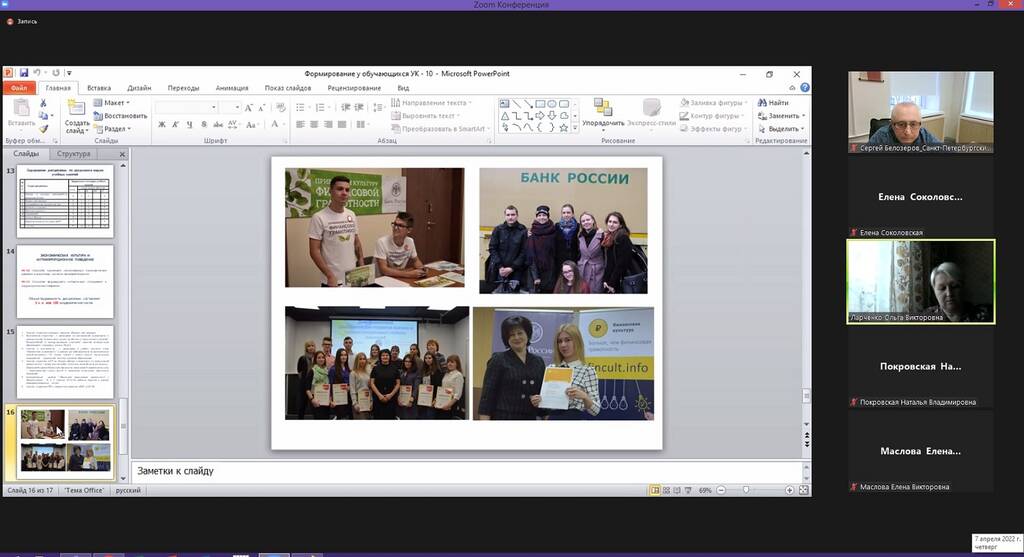Open the Дизайн ribbon tab

point(139,88)
